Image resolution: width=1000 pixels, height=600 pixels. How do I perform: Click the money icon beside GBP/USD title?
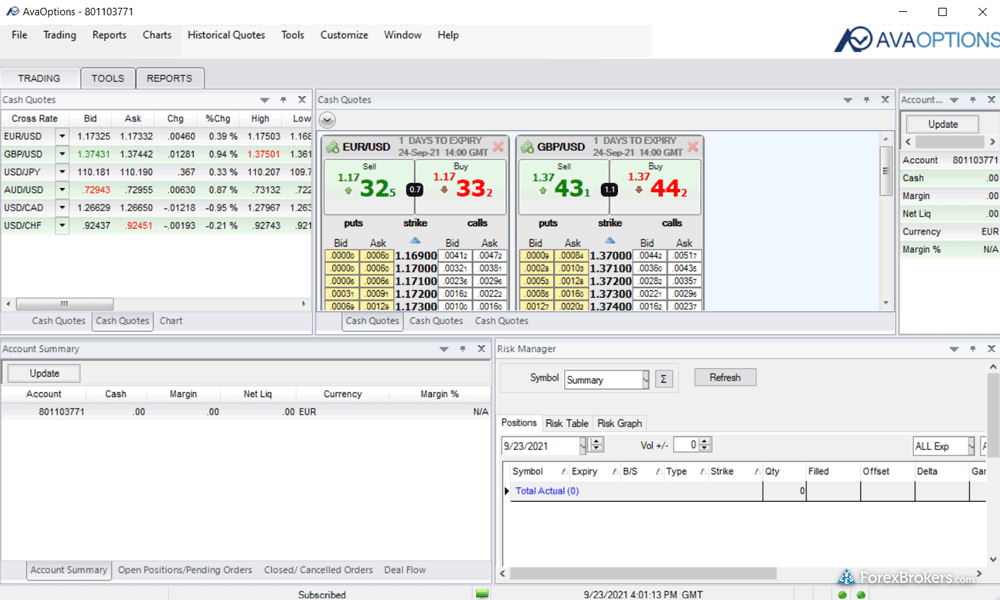[527, 147]
